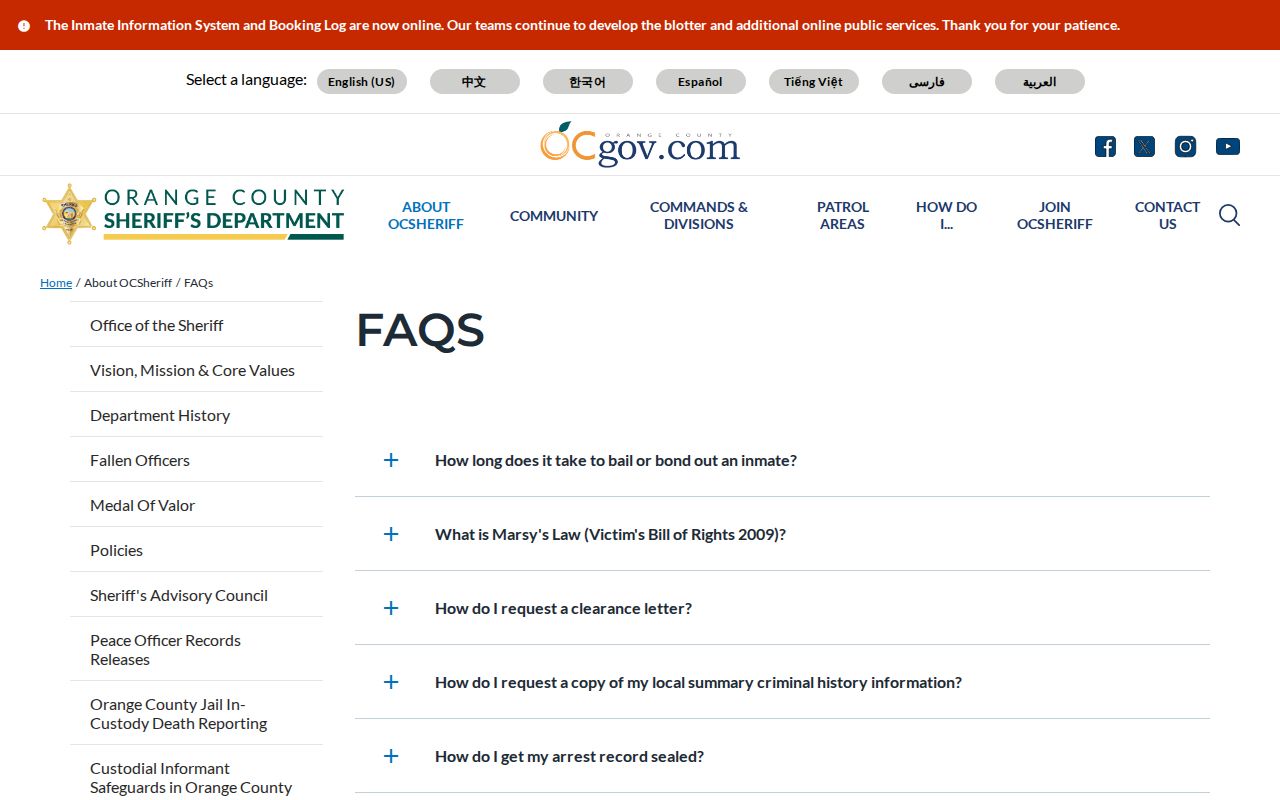The image size is (1280, 800).
Task: Expand the Marsy's Law question
Action: [782, 534]
